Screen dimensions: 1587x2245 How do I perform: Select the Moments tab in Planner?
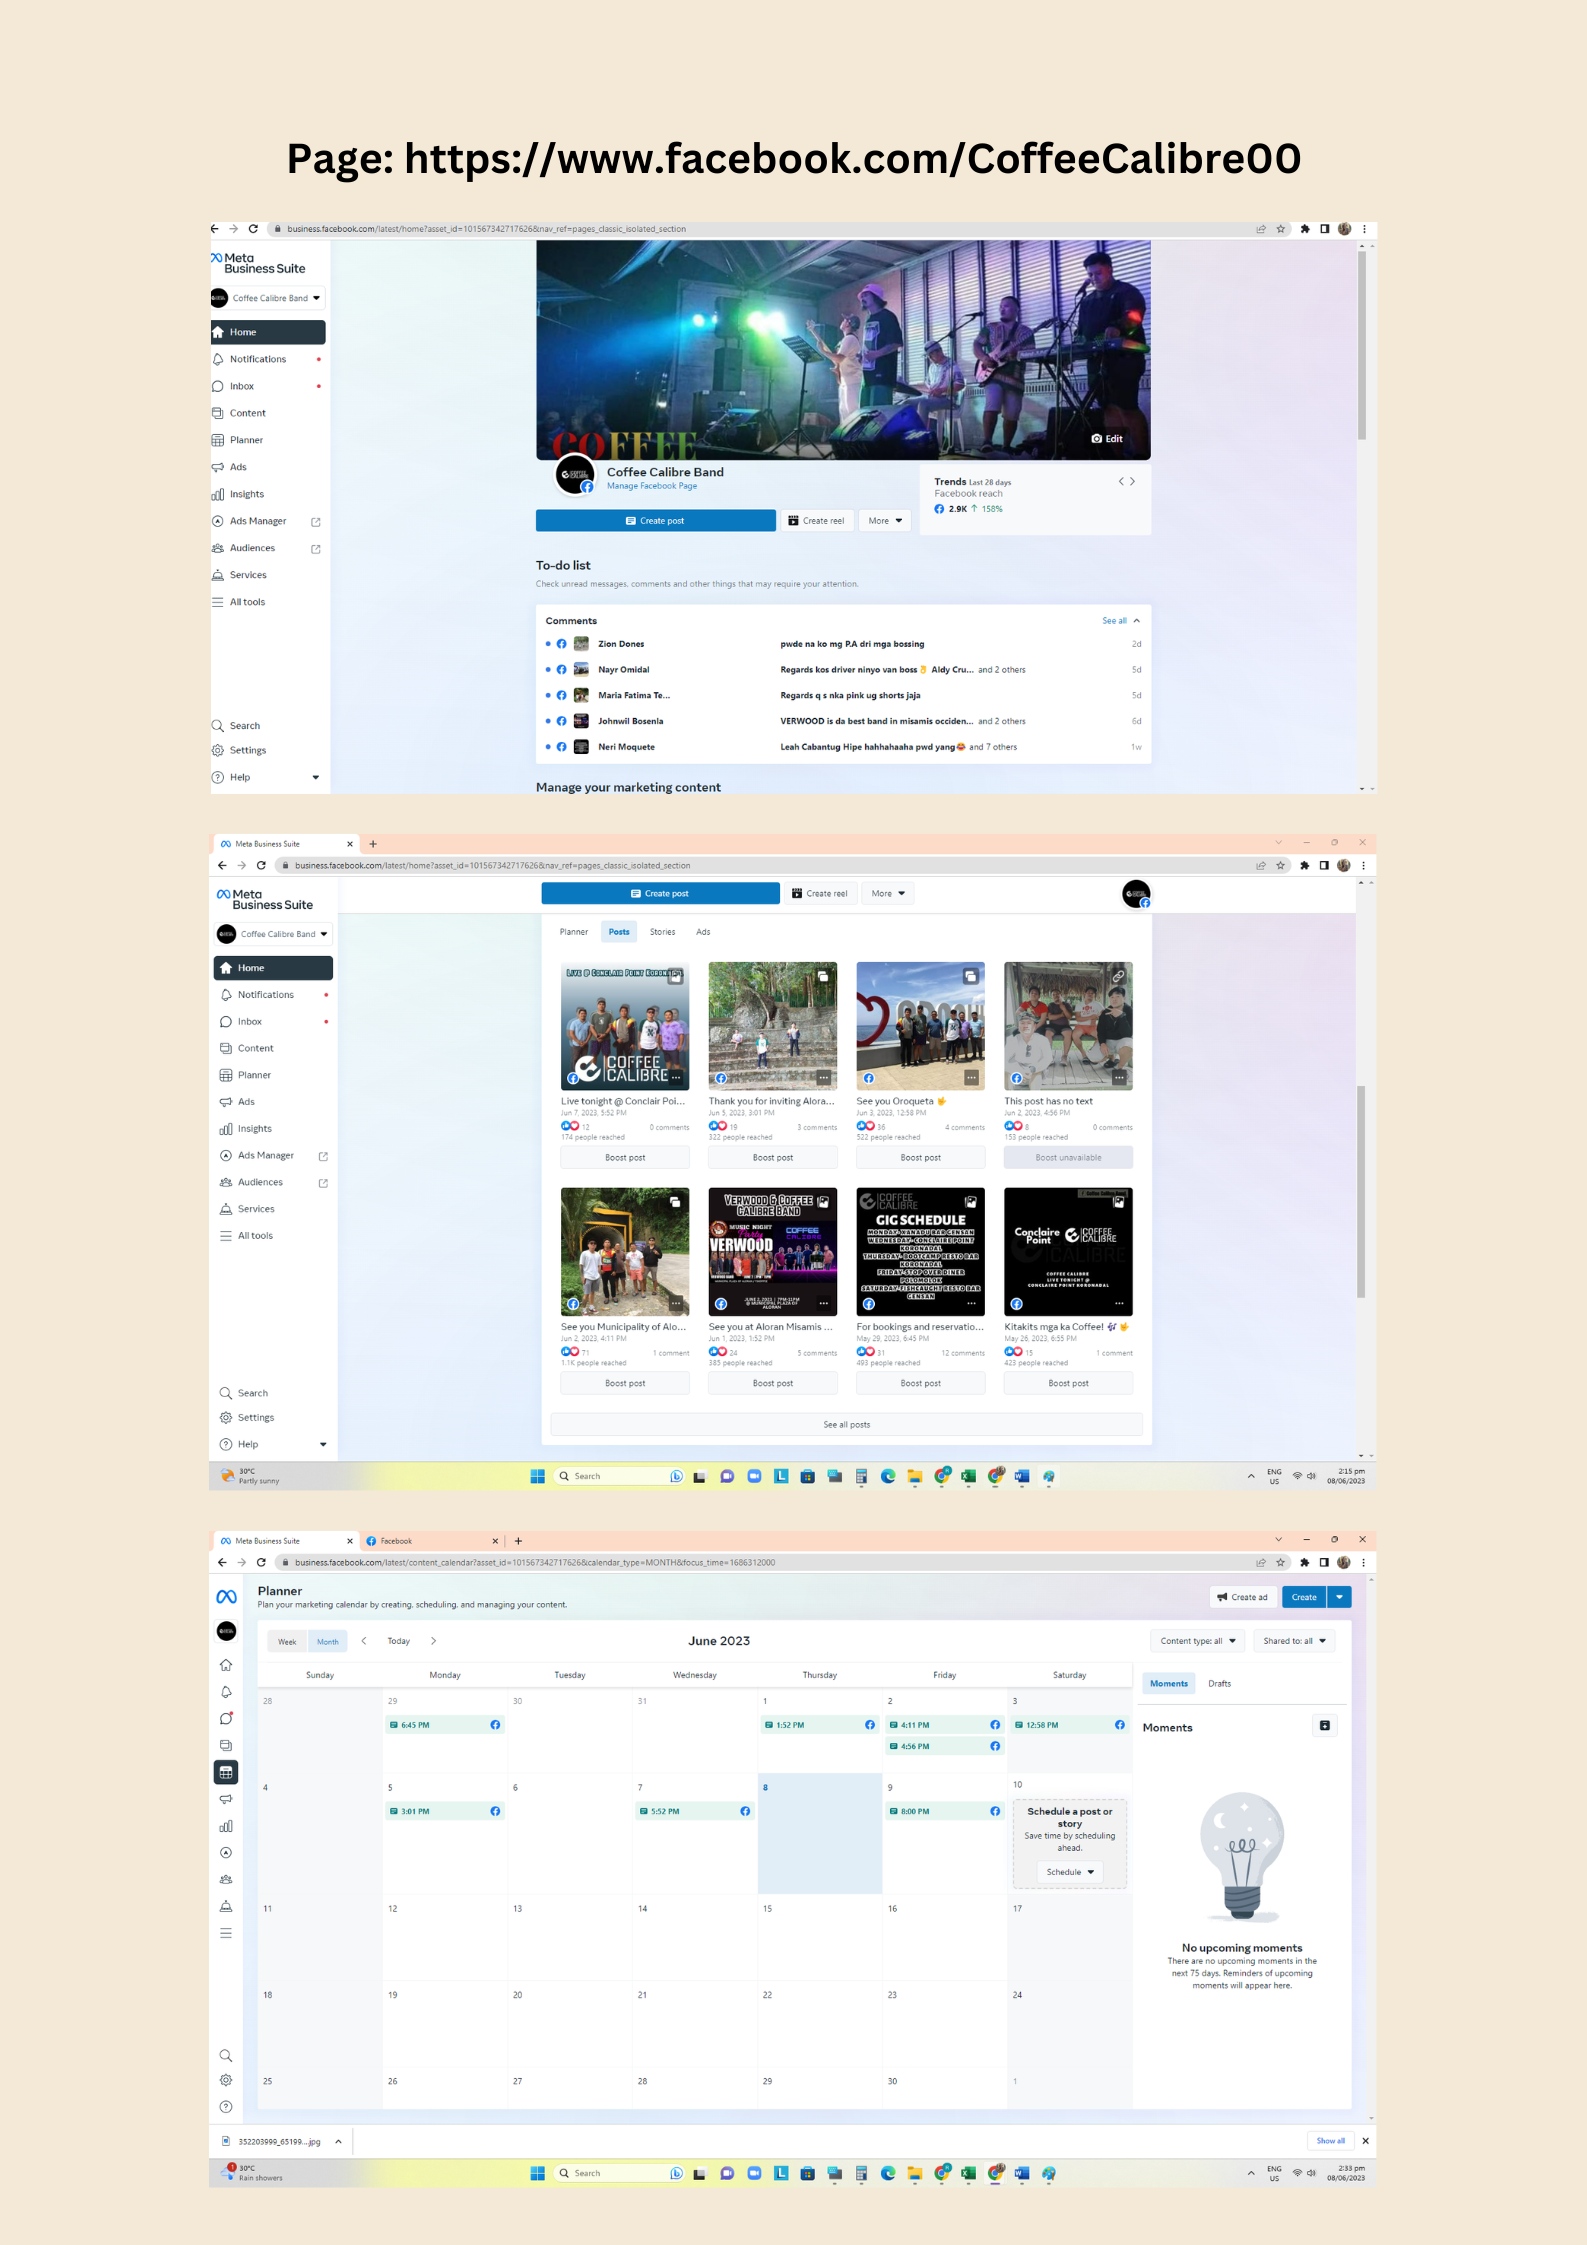1169,1684
